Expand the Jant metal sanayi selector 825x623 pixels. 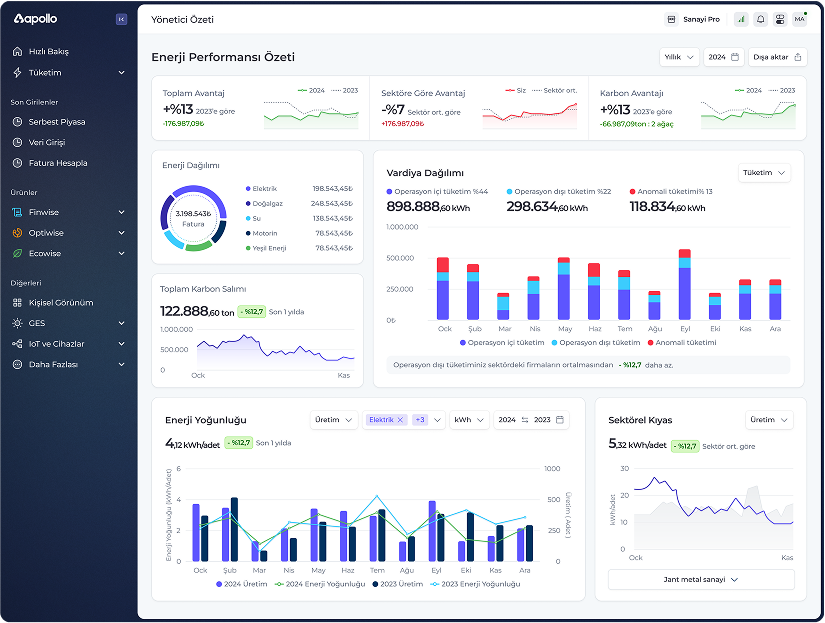coord(701,579)
